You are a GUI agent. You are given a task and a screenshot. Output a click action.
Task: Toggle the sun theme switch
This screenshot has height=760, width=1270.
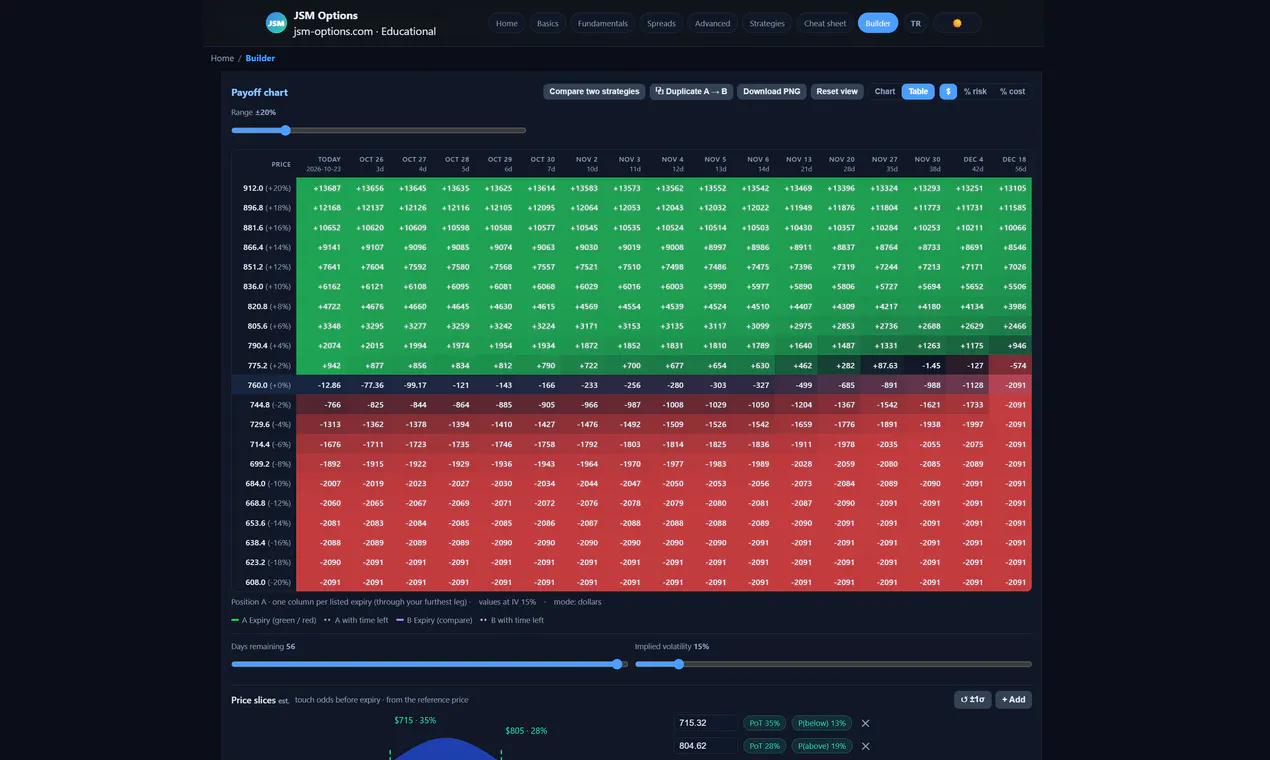[x=957, y=23]
